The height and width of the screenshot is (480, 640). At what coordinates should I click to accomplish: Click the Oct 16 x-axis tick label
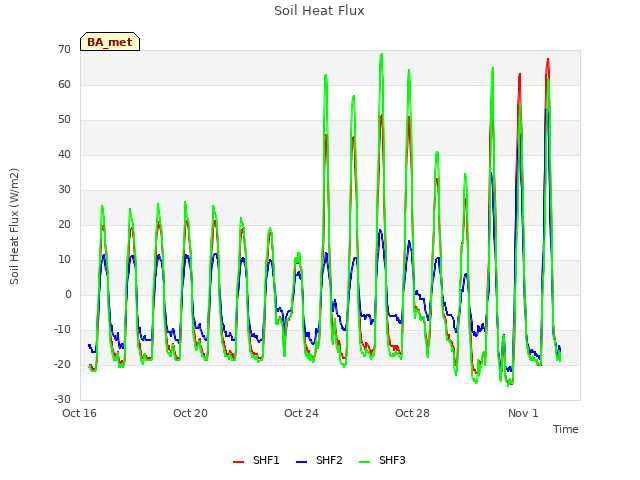tap(79, 413)
